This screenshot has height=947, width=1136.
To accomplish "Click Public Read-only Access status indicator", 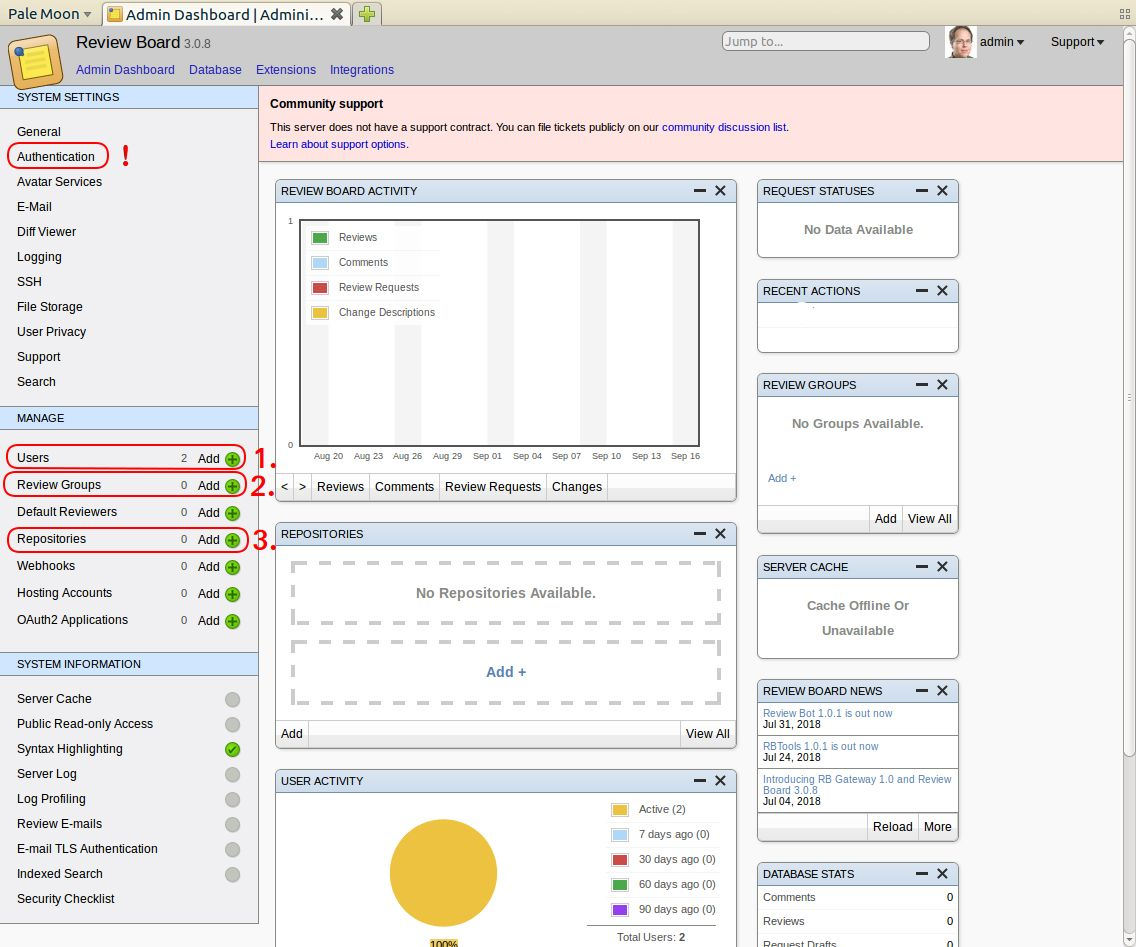I will (232, 725).
